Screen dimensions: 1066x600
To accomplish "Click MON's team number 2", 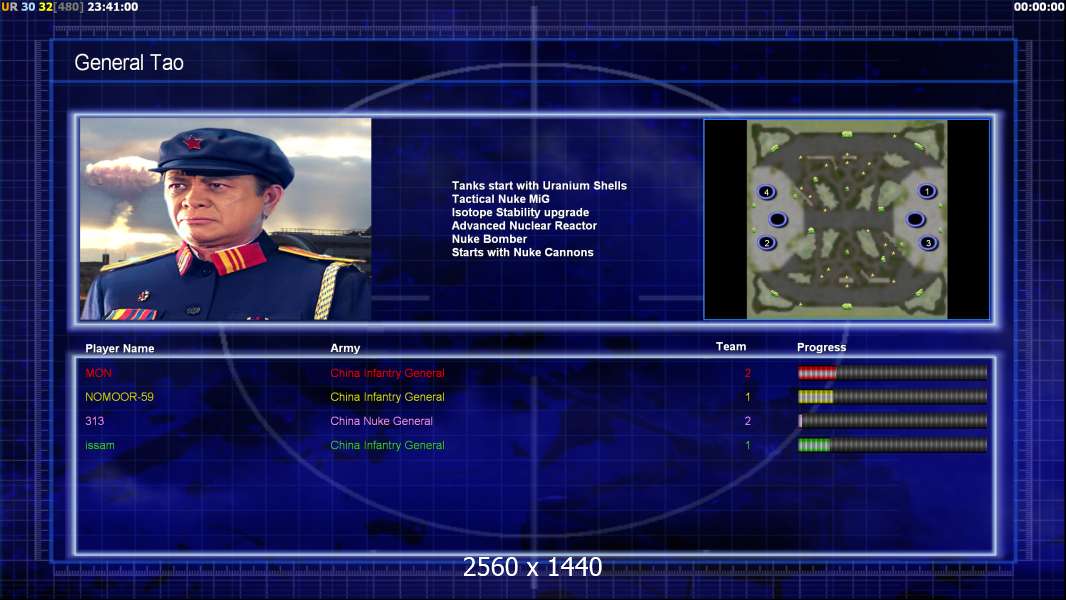I will (x=748, y=373).
